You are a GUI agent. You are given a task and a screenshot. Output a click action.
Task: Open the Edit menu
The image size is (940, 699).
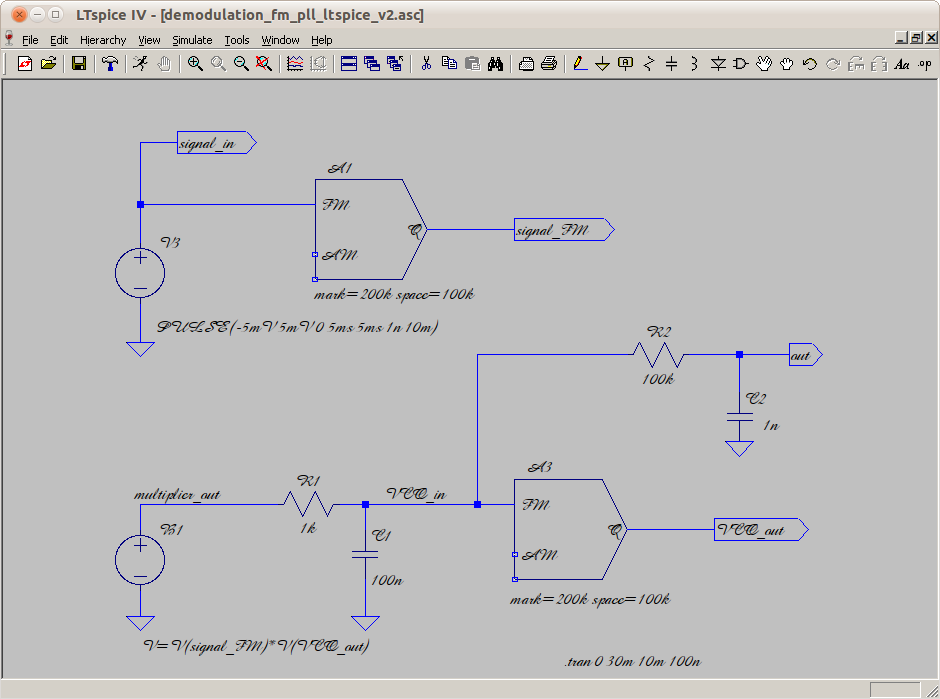59,40
